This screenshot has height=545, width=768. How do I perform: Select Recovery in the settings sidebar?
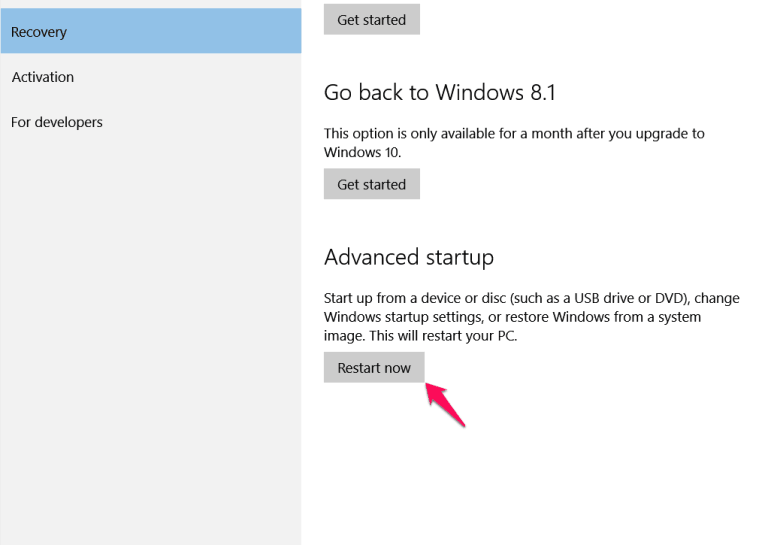[151, 31]
